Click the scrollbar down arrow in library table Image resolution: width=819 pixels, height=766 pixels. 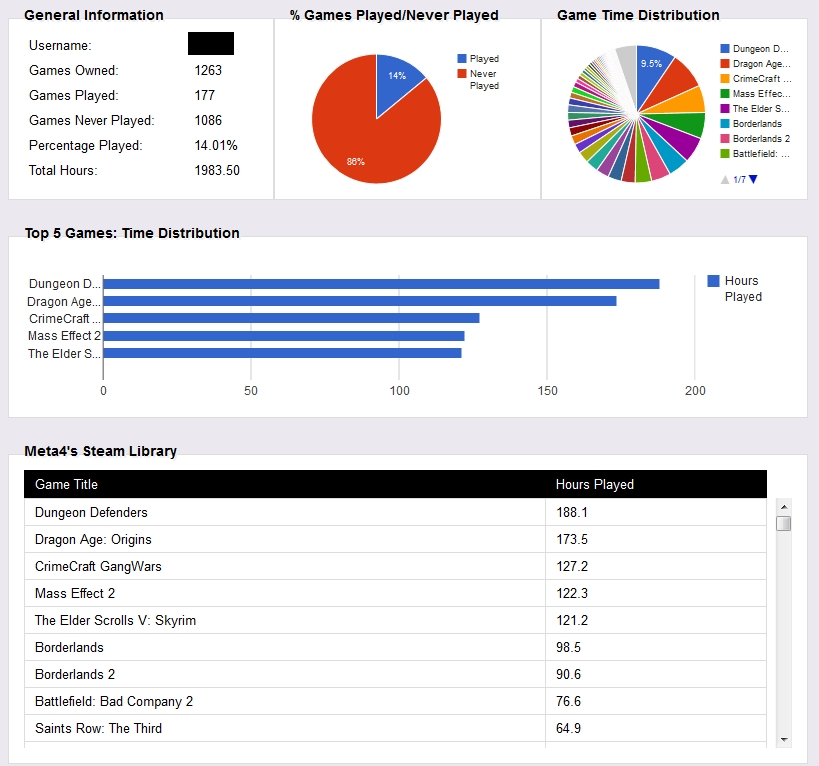point(783,739)
